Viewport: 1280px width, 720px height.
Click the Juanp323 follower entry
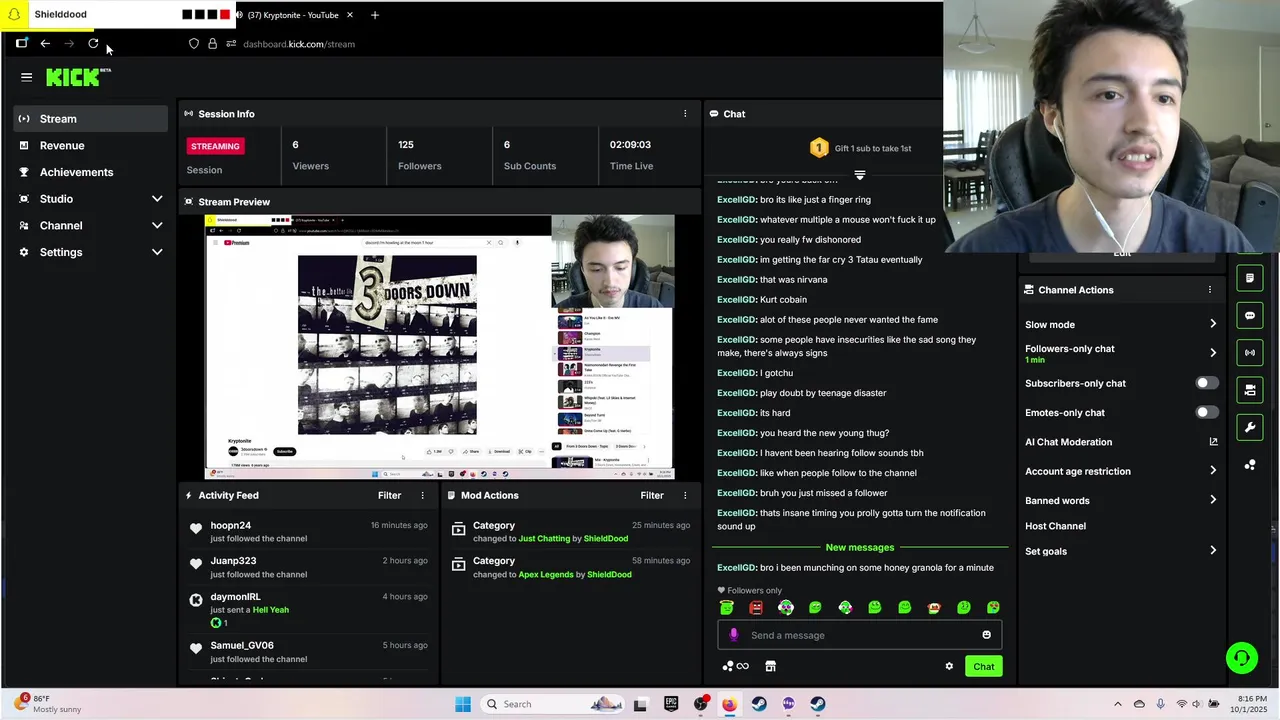coord(308,567)
